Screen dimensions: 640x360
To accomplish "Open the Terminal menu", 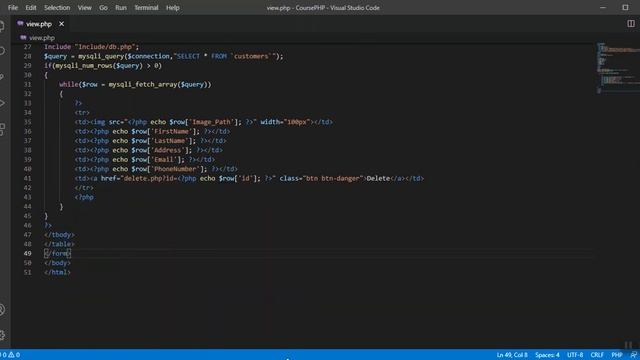I will click(146, 8).
